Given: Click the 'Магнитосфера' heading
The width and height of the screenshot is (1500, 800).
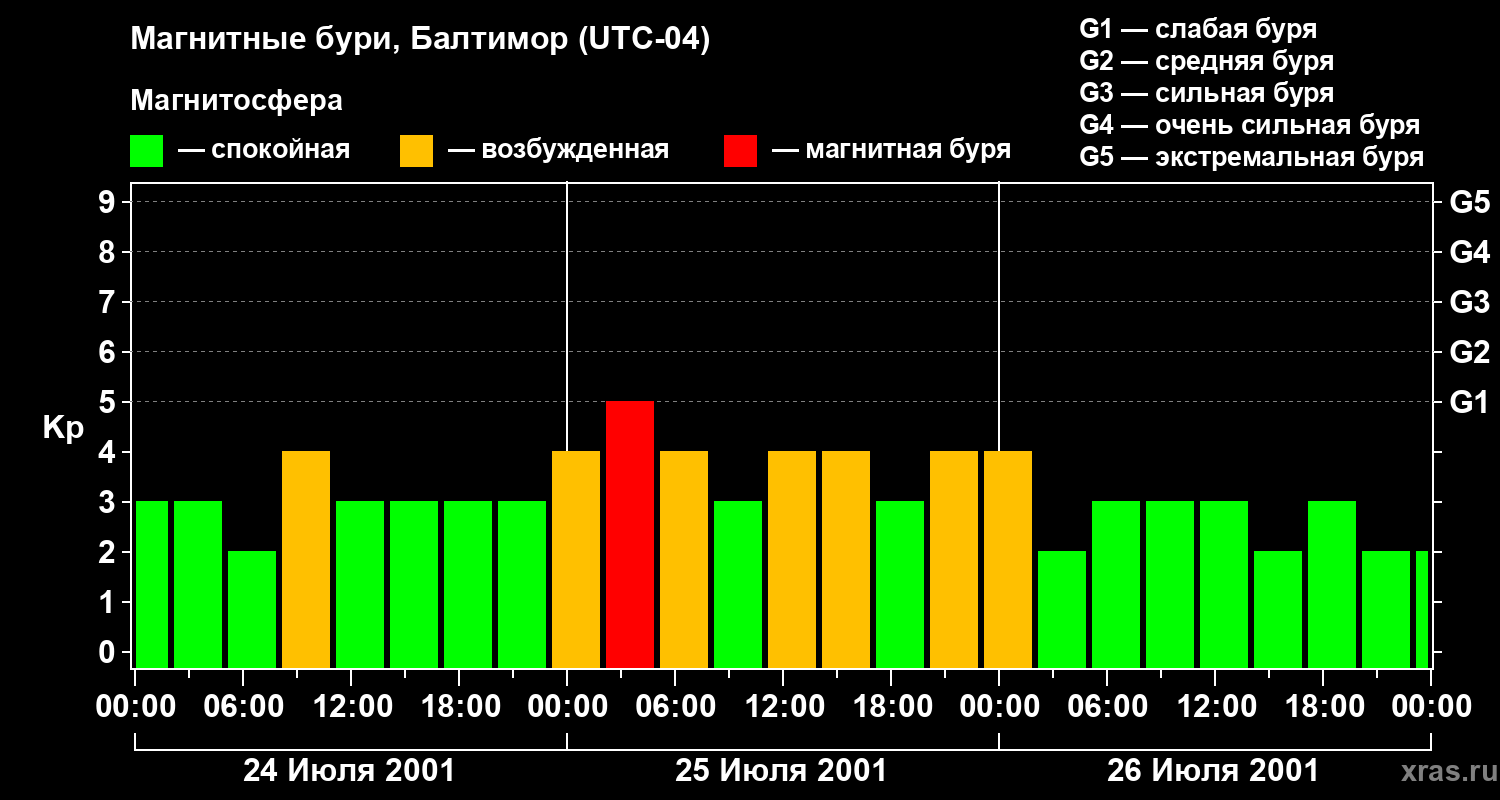Looking at the screenshot, I should pyautogui.click(x=236, y=101).
